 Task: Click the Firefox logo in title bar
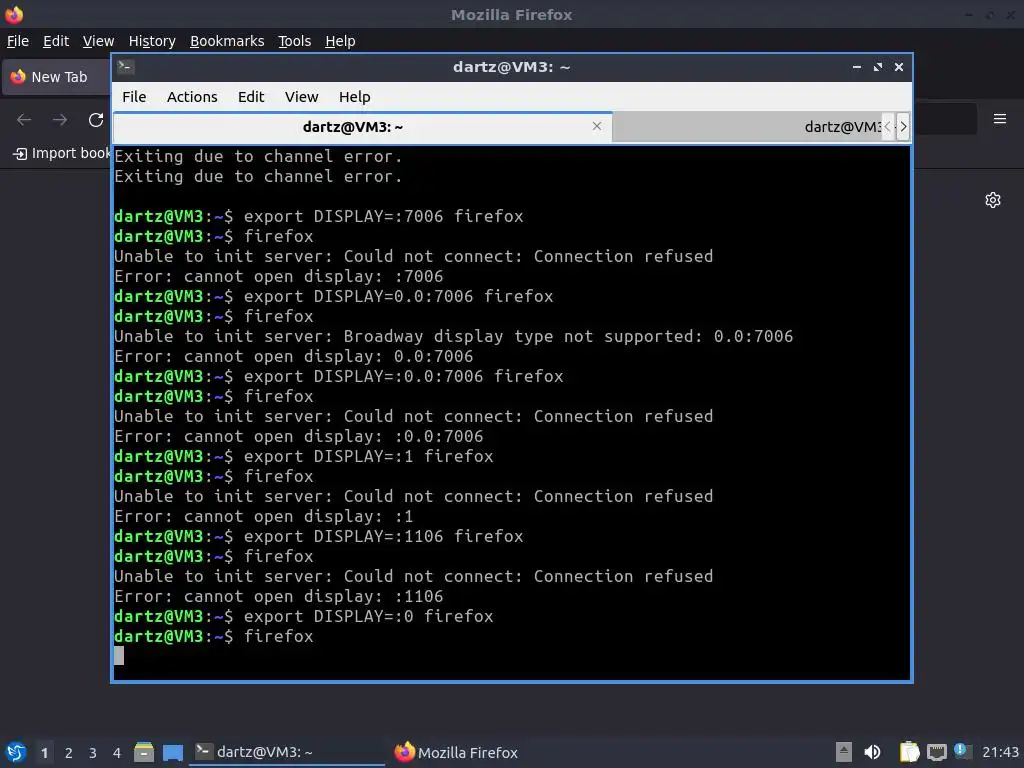pyautogui.click(x=14, y=14)
